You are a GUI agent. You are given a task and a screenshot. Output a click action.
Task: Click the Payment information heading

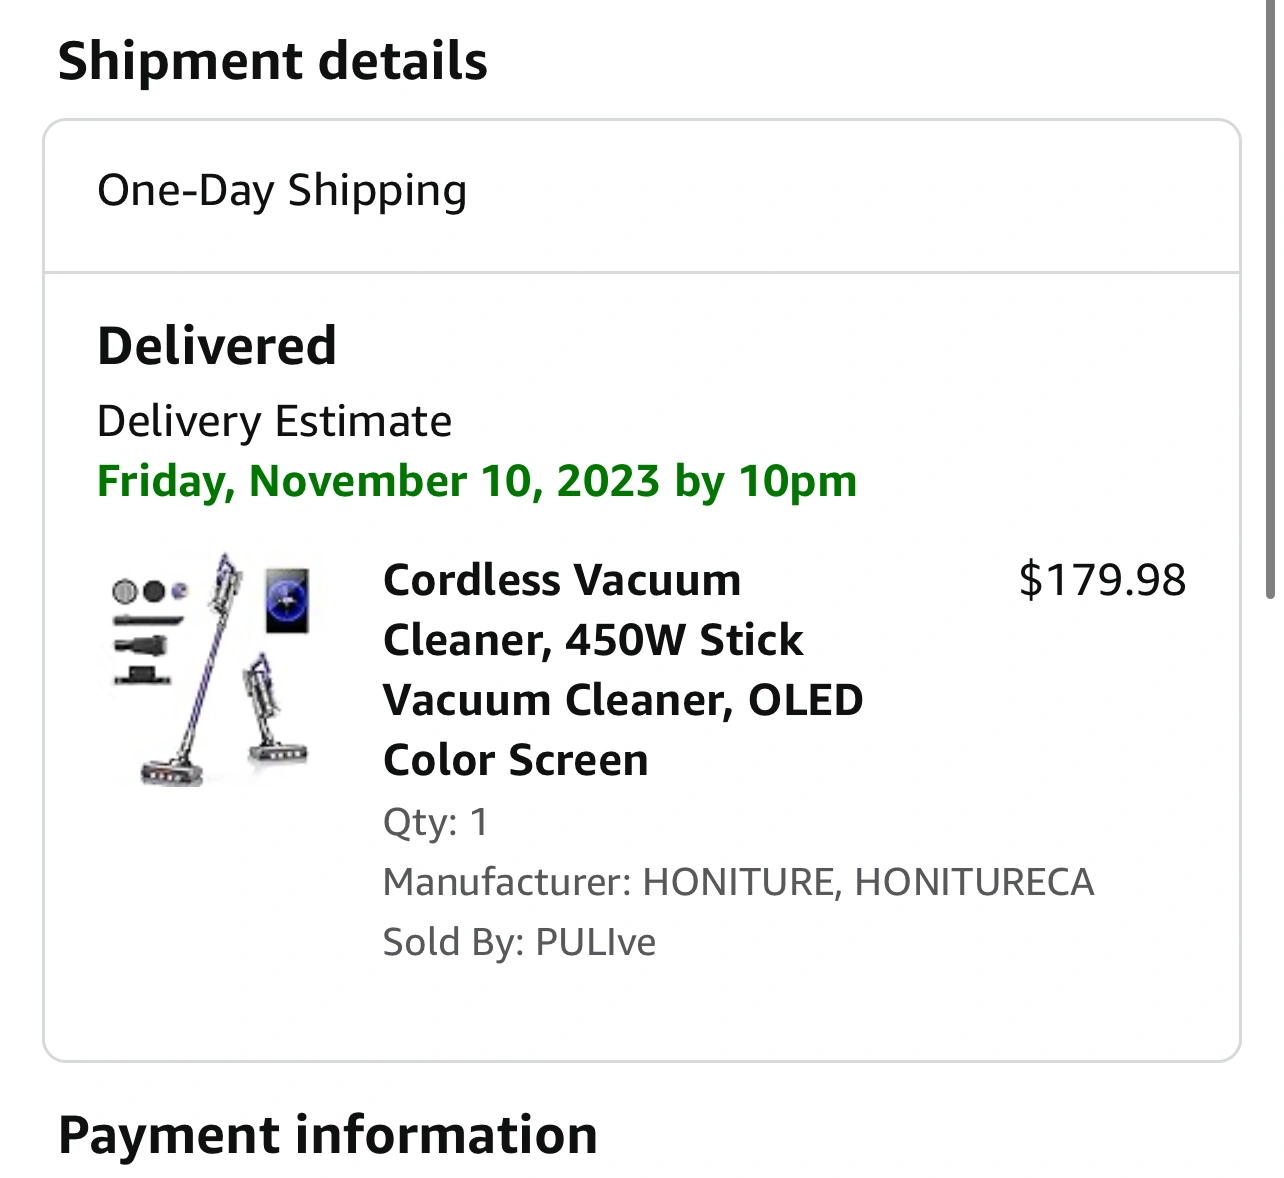[328, 1135]
